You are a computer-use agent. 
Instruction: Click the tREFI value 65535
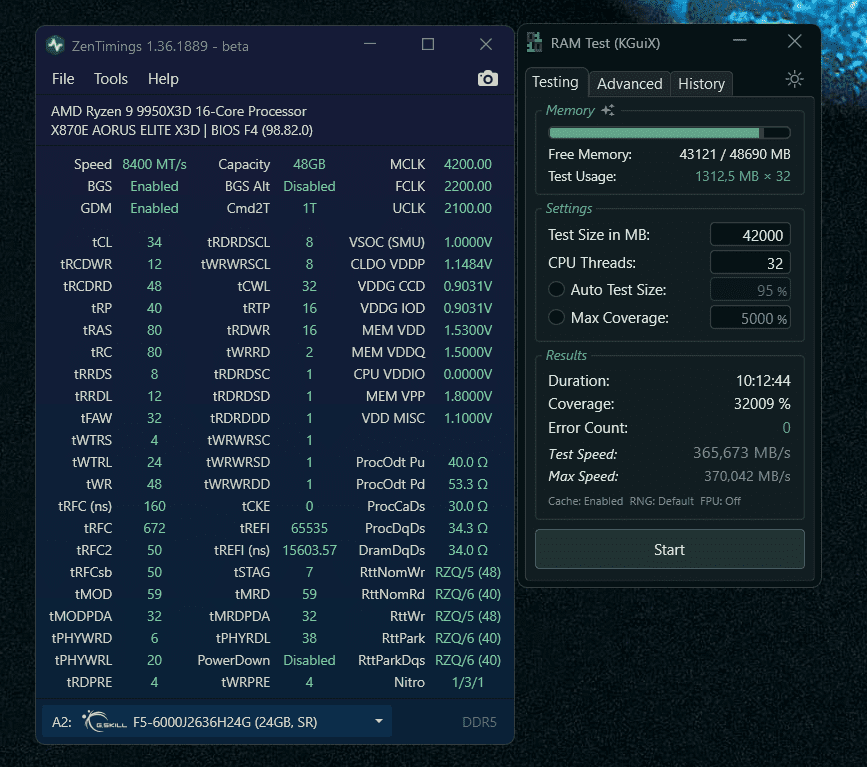pyautogui.click(x=309, y=528)
